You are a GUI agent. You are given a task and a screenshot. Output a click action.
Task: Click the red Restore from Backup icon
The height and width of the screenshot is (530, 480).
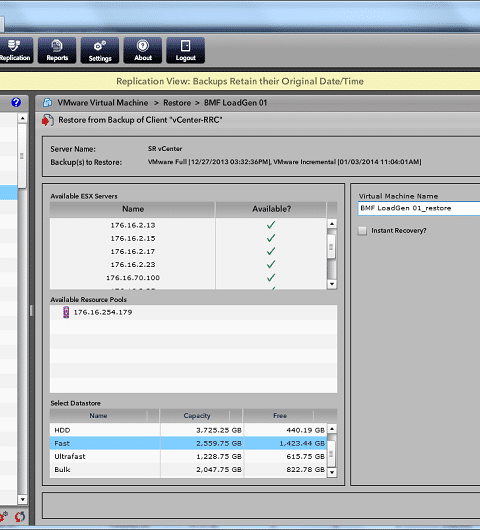click(x=48, y=120)
